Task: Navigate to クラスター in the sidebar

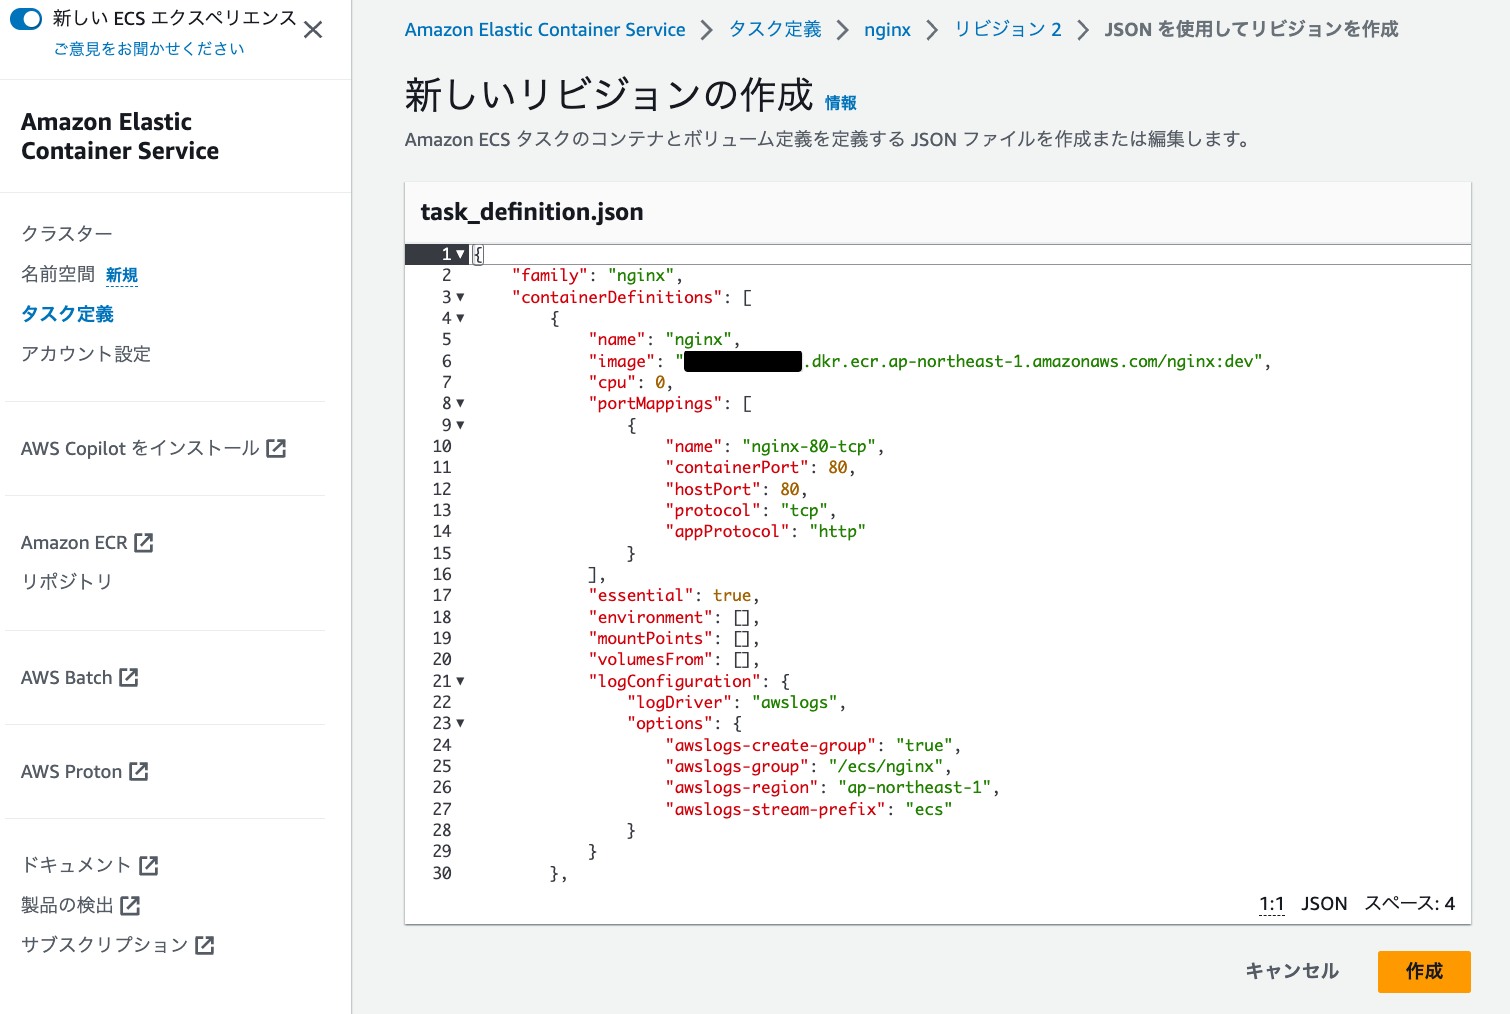Action: [66, 232]
